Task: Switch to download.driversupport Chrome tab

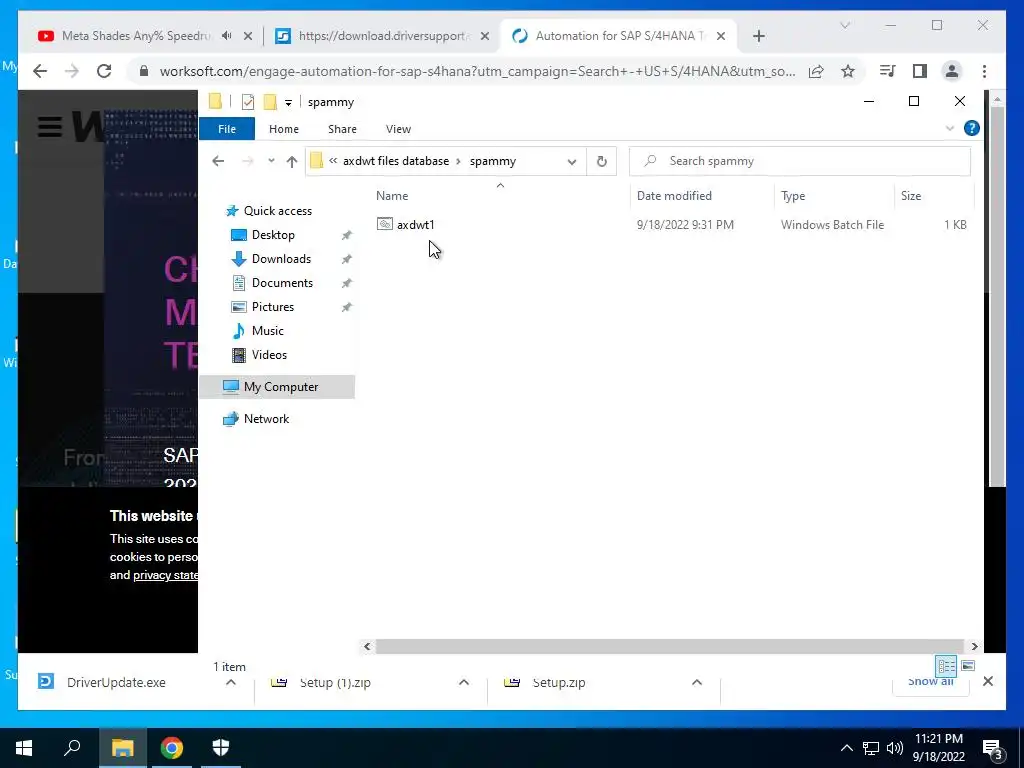Action: (383, 36)
